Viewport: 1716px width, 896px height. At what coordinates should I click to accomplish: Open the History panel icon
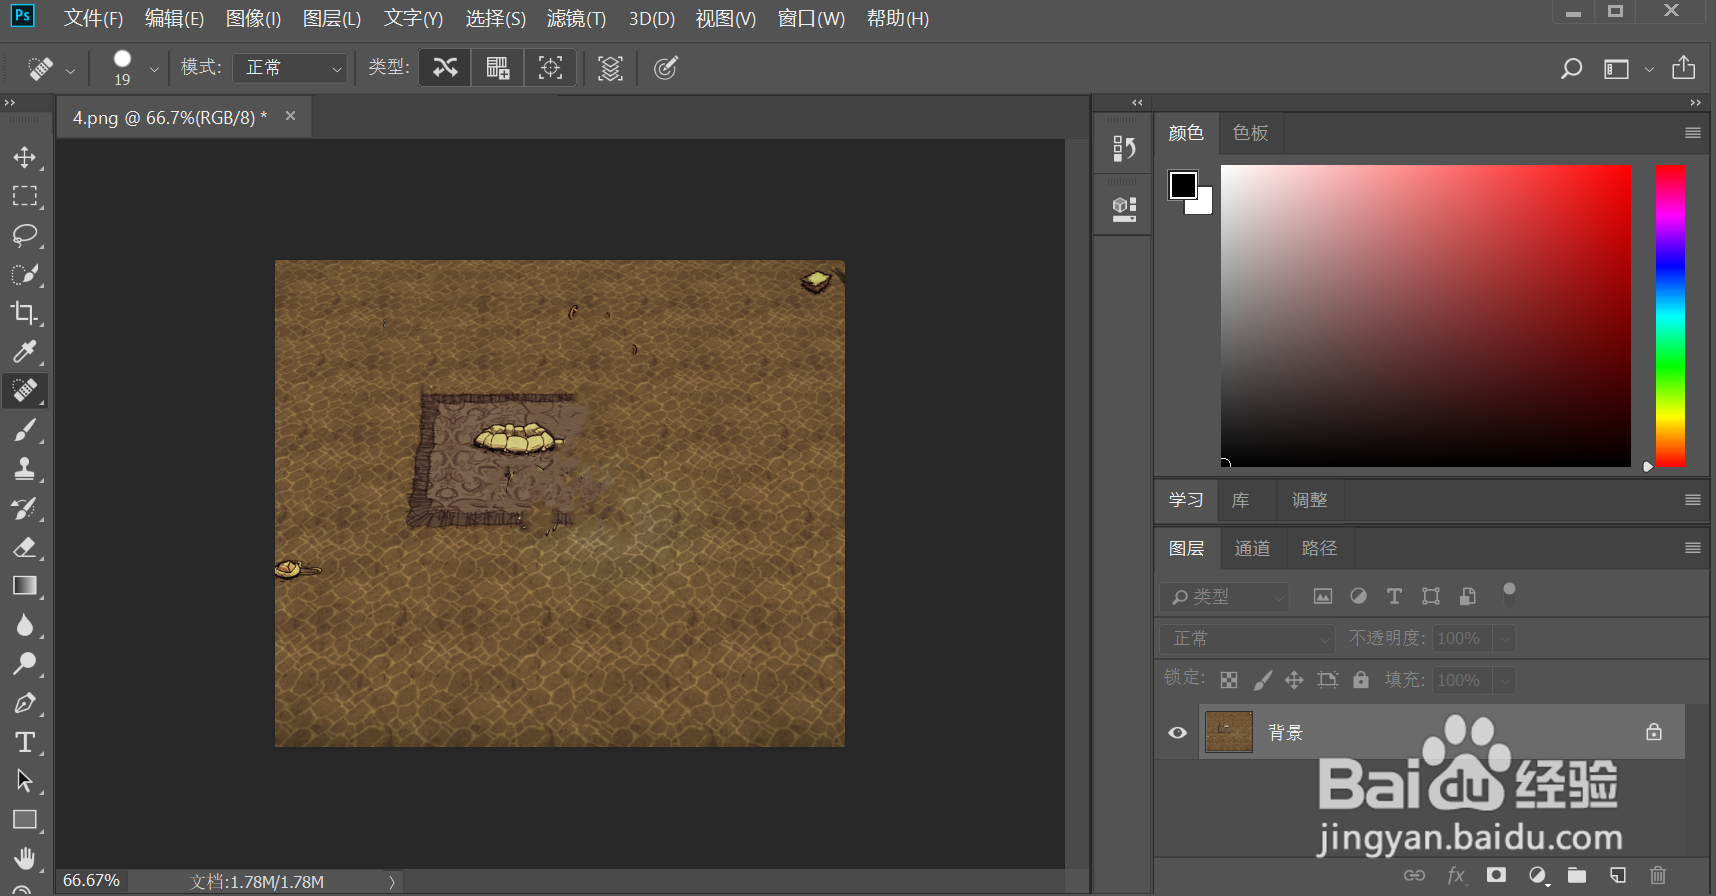(x=1124, y=149)
